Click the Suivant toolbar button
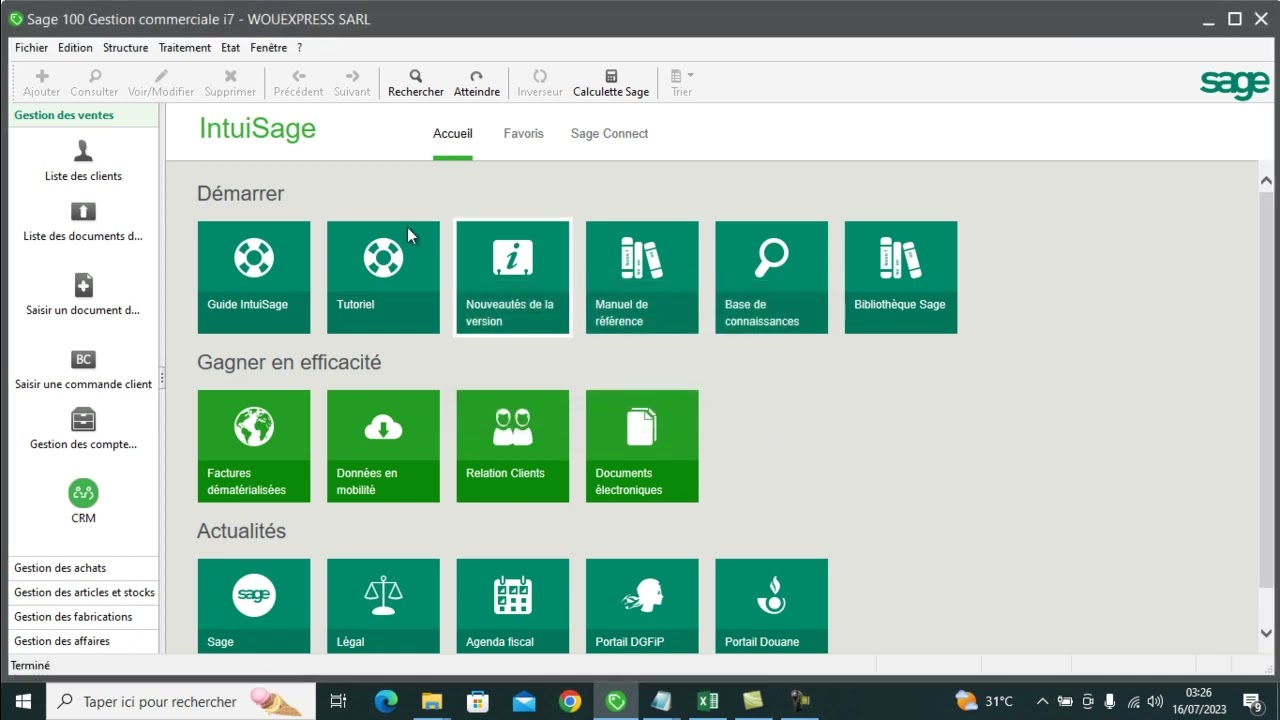This screenshot has width=1280, height=720. point(352,83)
